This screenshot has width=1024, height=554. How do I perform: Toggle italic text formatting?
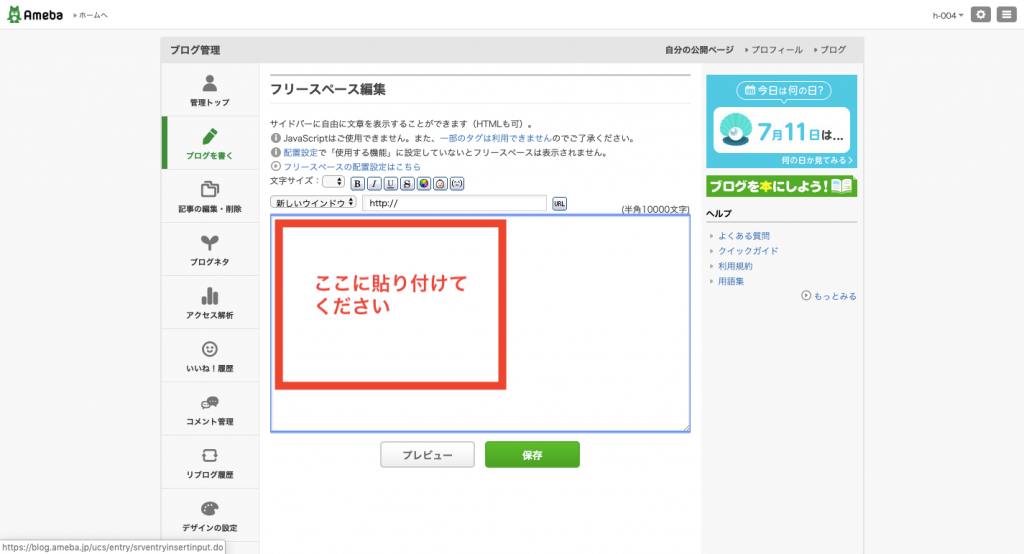pyautogui.click(x=374, y=183)
